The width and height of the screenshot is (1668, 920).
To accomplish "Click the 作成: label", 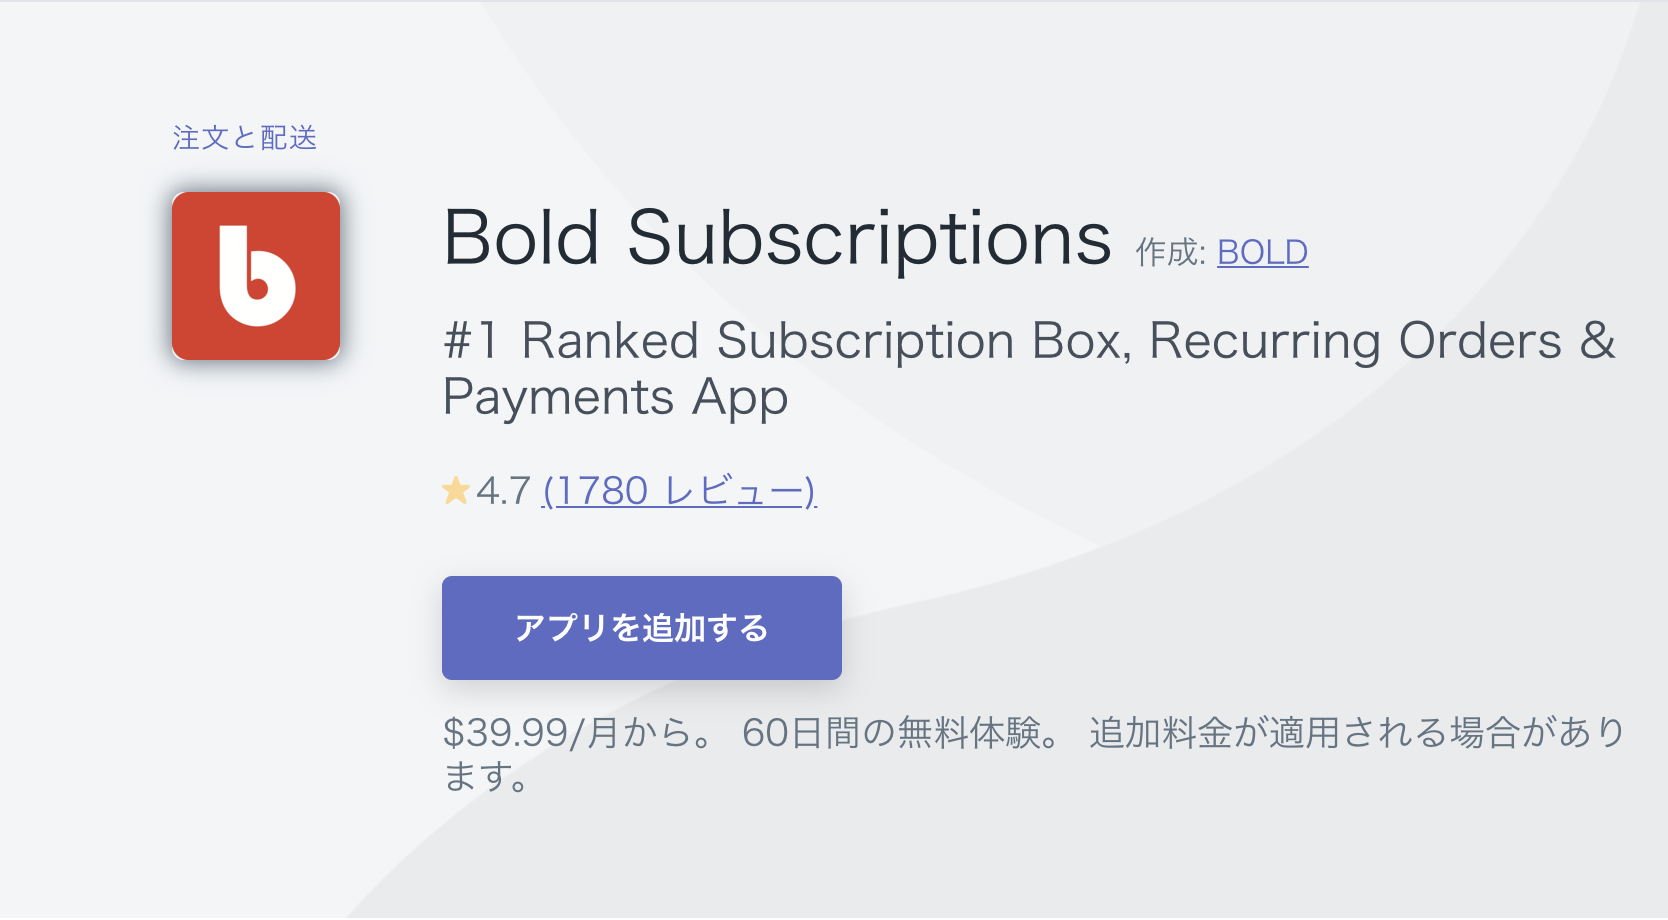I will coord(1170,253).
